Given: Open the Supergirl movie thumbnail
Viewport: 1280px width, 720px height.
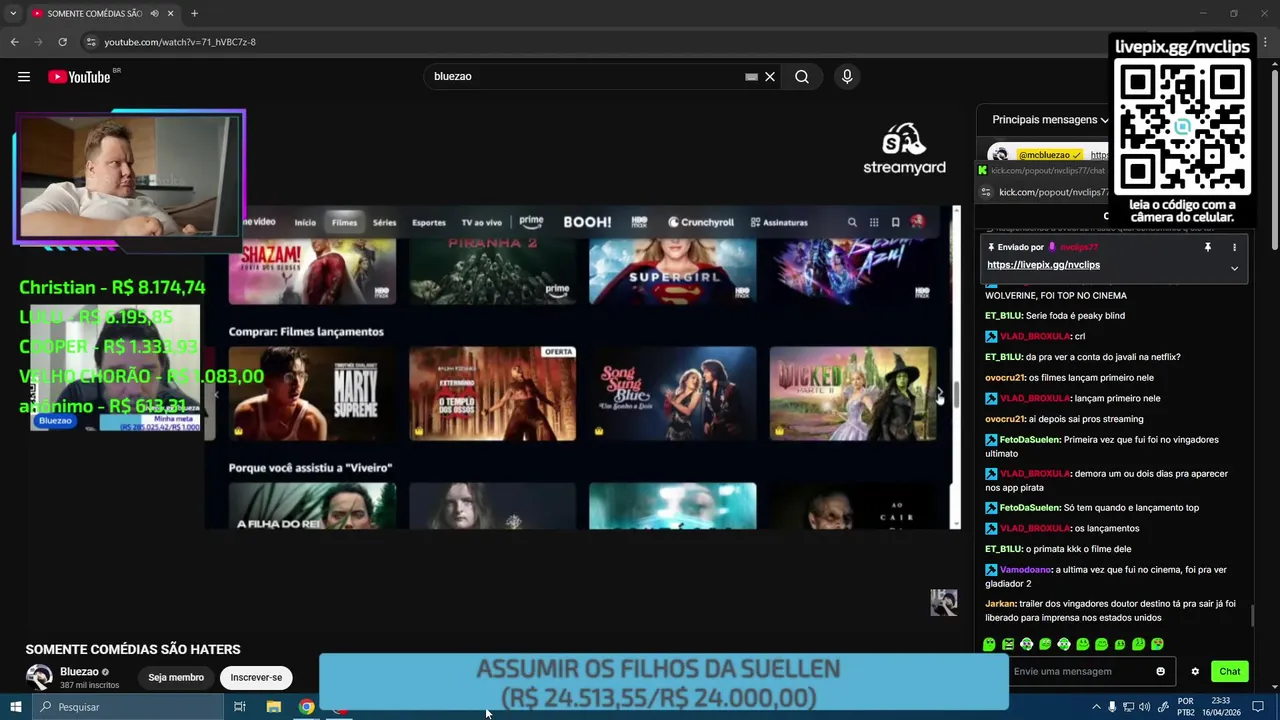Looking at the screenshot, I should [672, 271].
